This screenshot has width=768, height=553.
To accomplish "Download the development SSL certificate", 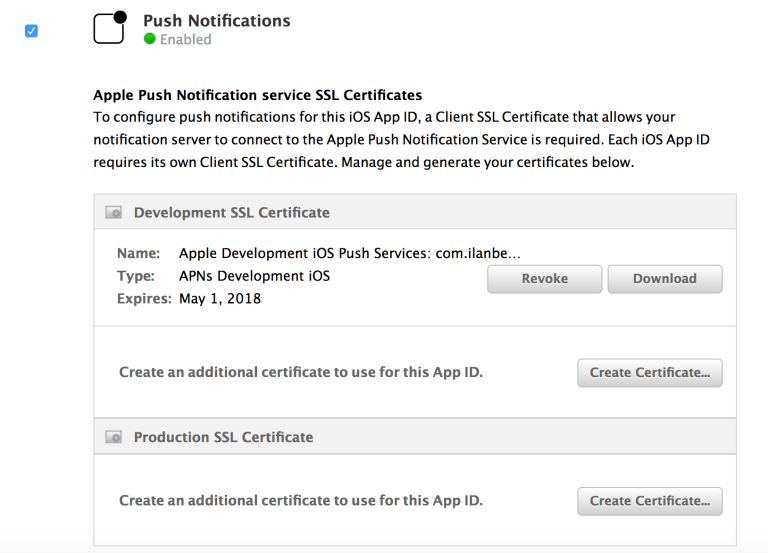I will point(664,279).
